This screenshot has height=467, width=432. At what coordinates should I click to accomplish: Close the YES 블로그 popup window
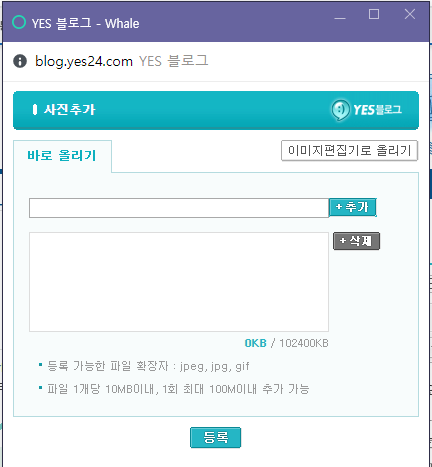coord(410,14)
